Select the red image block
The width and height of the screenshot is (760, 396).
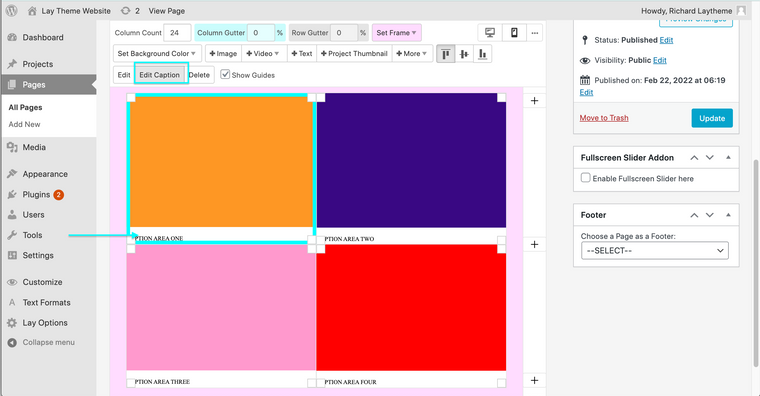click(412, 308)
